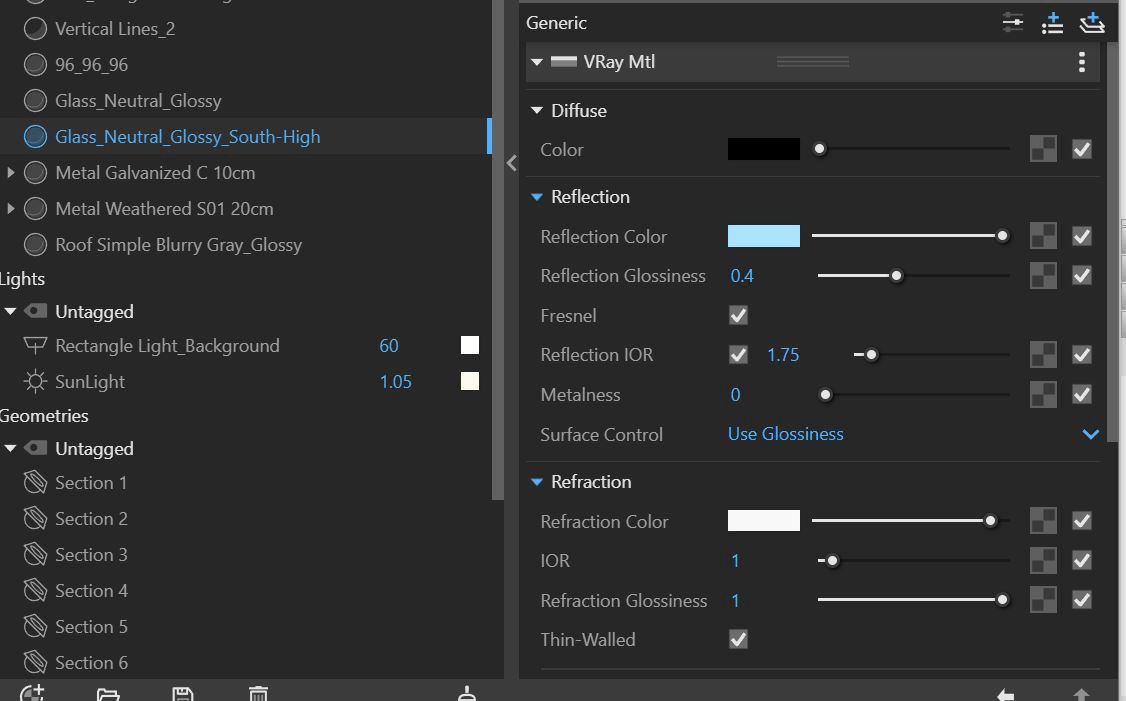Screen dimensions: 1126x701
Task: Click the Section 6 geometry icon
Action: (x=35, y=662)
